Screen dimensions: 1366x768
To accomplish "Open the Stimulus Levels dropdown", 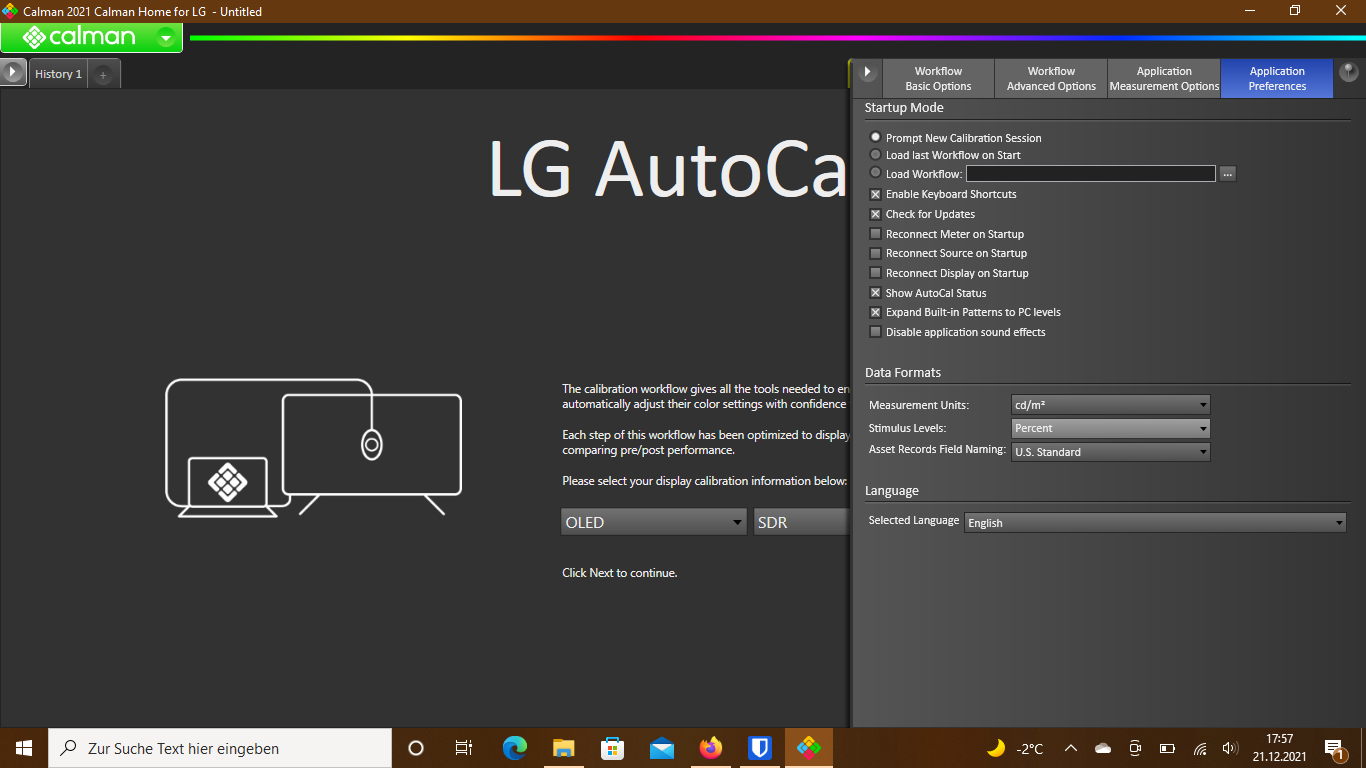I will point(1111,428).
